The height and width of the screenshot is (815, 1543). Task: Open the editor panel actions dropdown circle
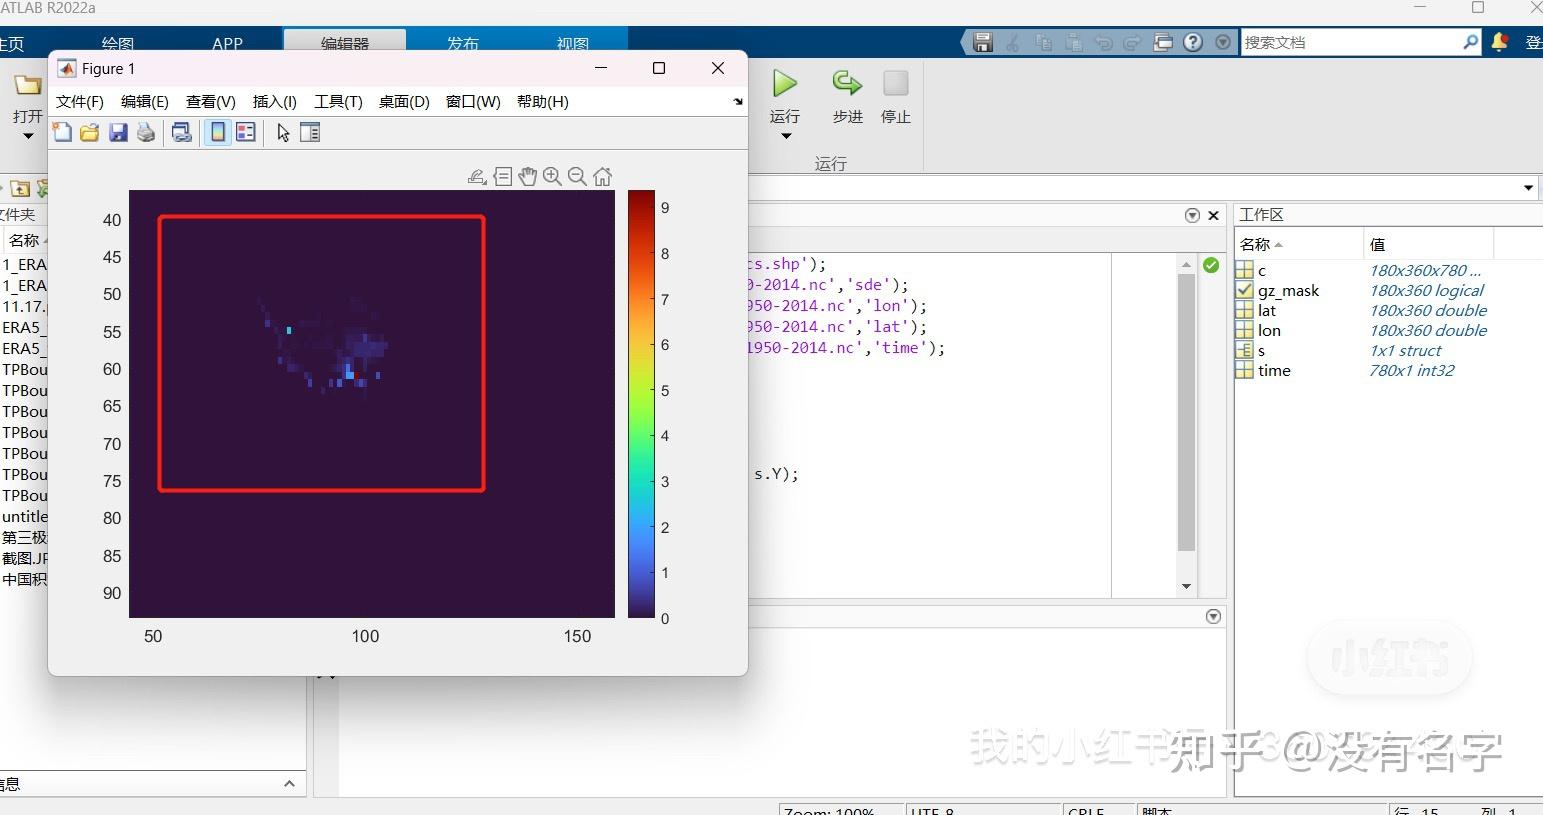pos(1192,215)
